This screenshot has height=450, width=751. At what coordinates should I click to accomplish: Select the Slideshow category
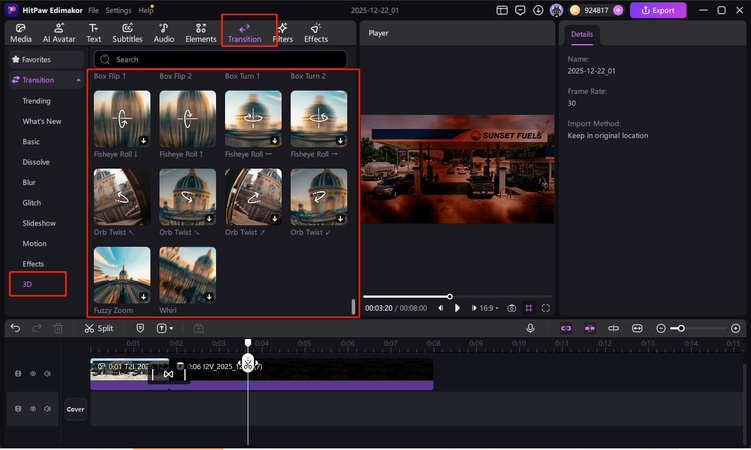coord(39,223)
